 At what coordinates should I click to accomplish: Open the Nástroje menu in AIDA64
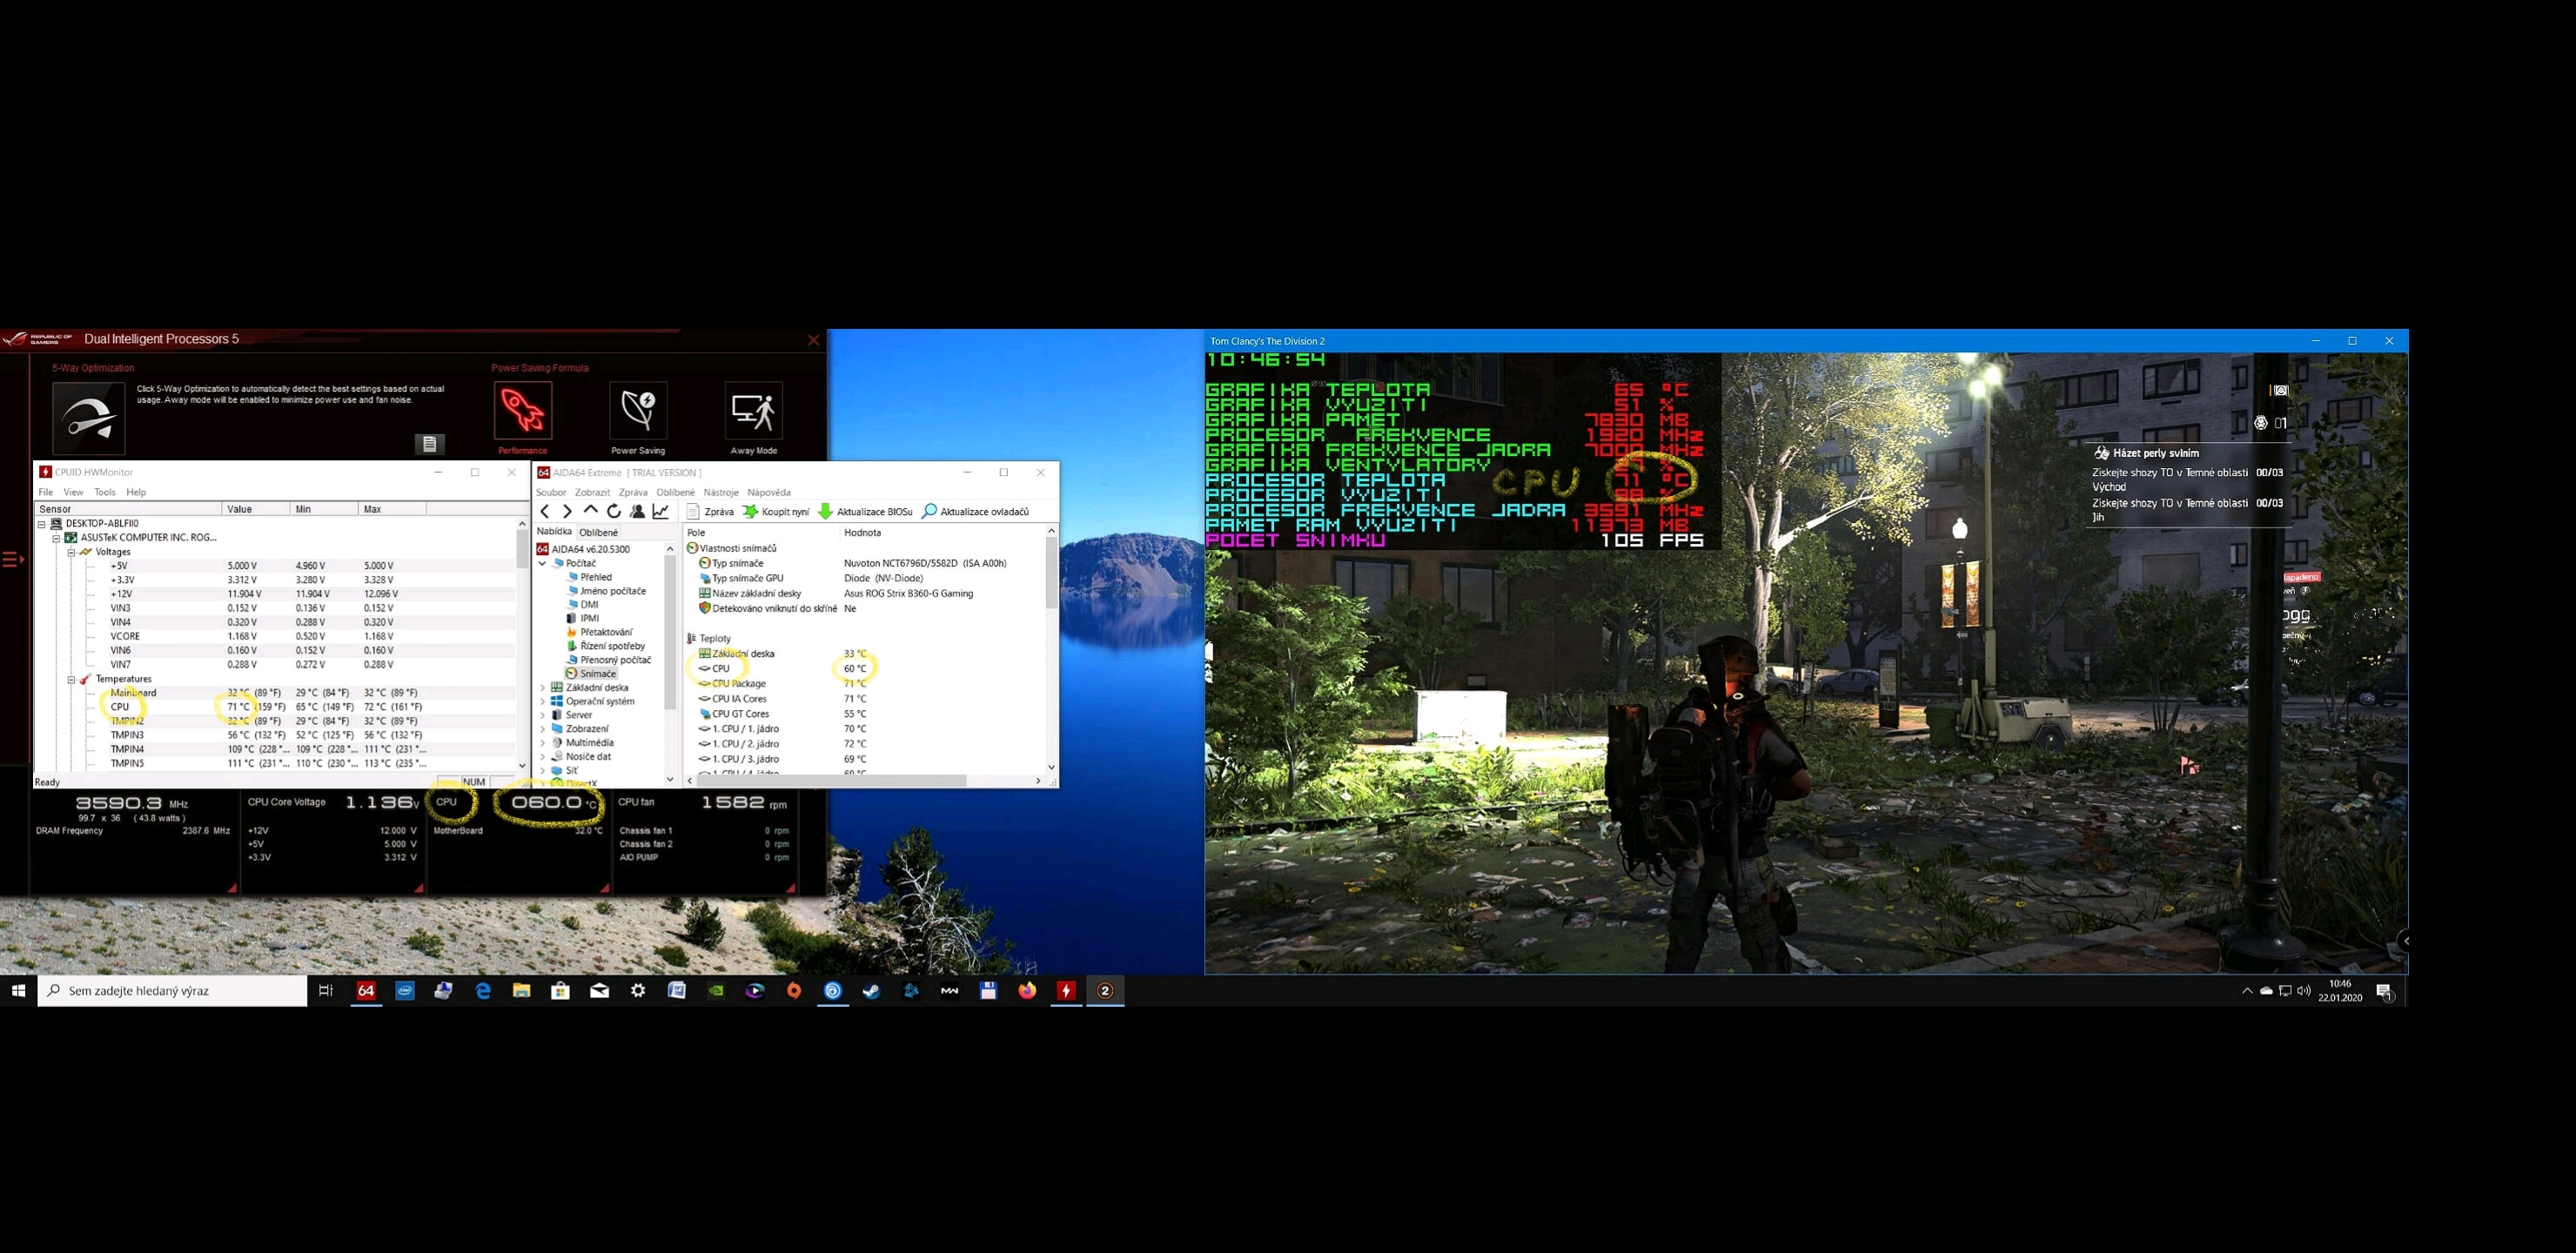[720, 492]
